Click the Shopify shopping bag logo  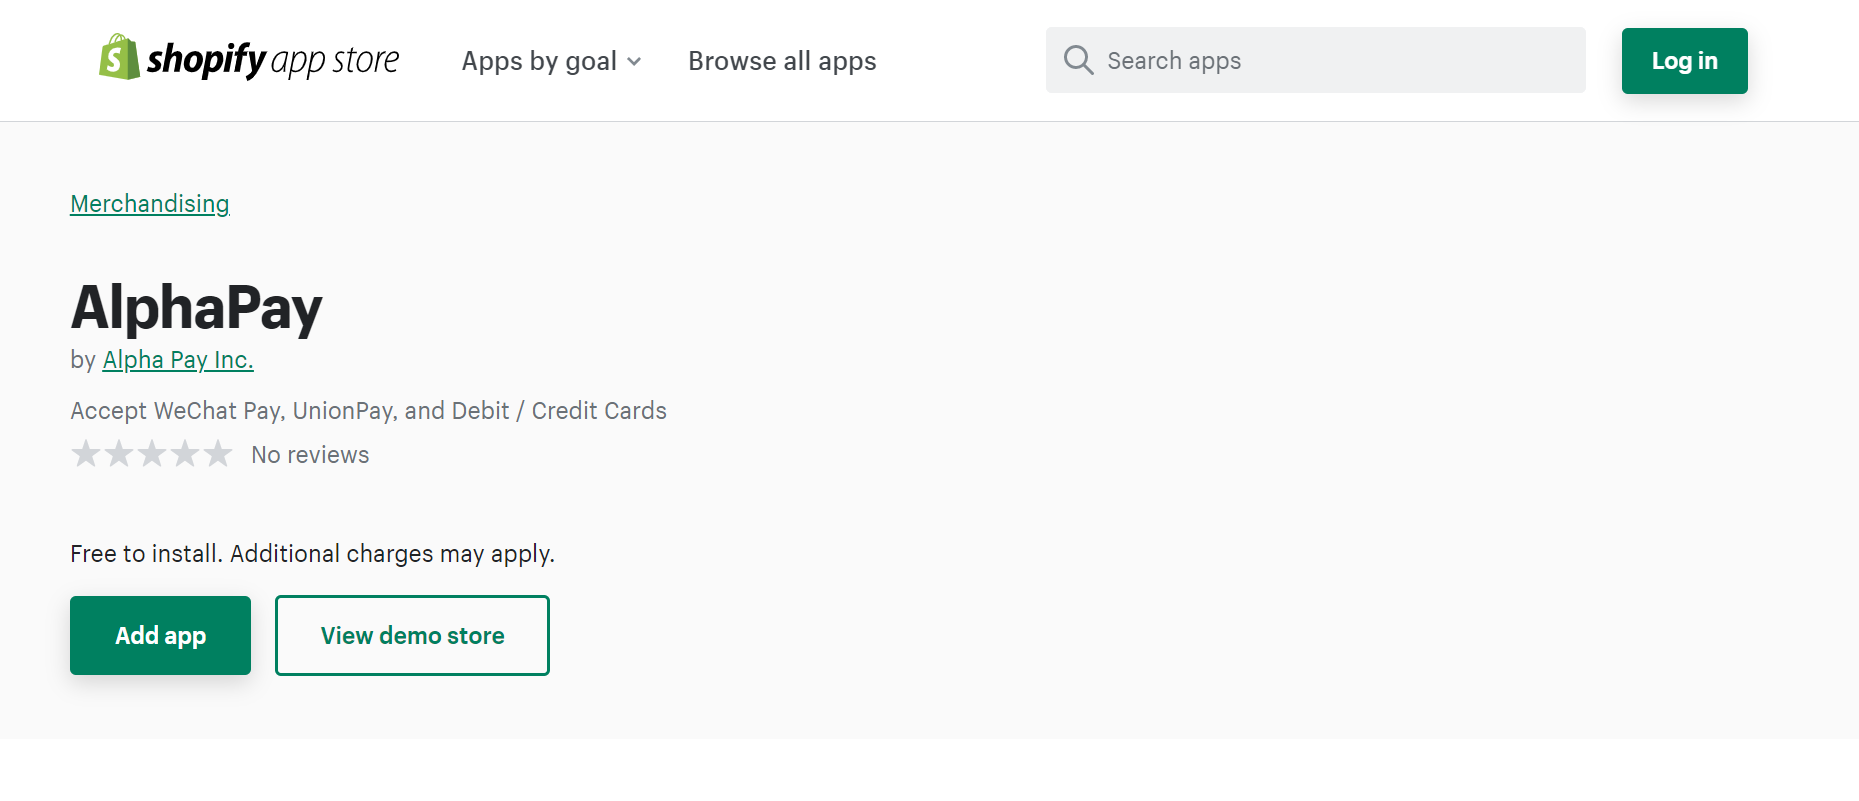(x=119, y=57)
